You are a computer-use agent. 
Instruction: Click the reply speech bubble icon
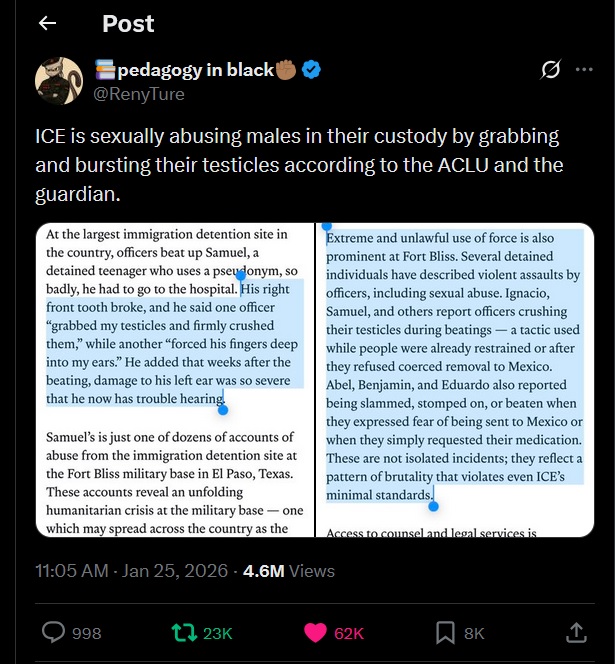tap(53, 632)
